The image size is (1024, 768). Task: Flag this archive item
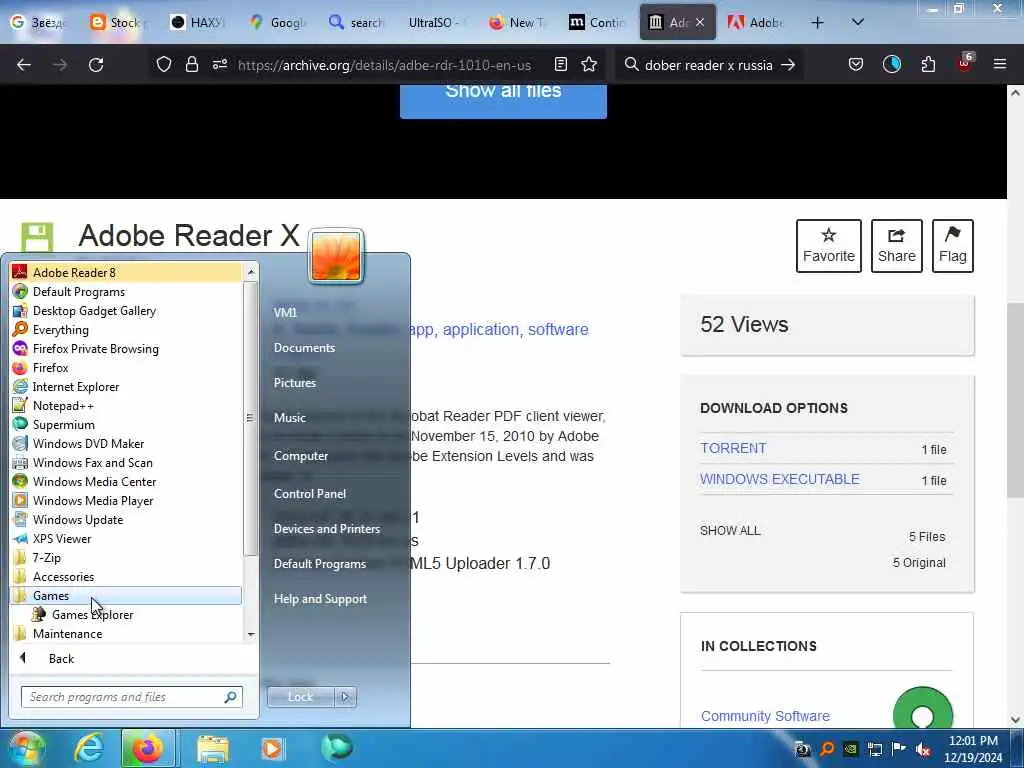pos(952,246)
